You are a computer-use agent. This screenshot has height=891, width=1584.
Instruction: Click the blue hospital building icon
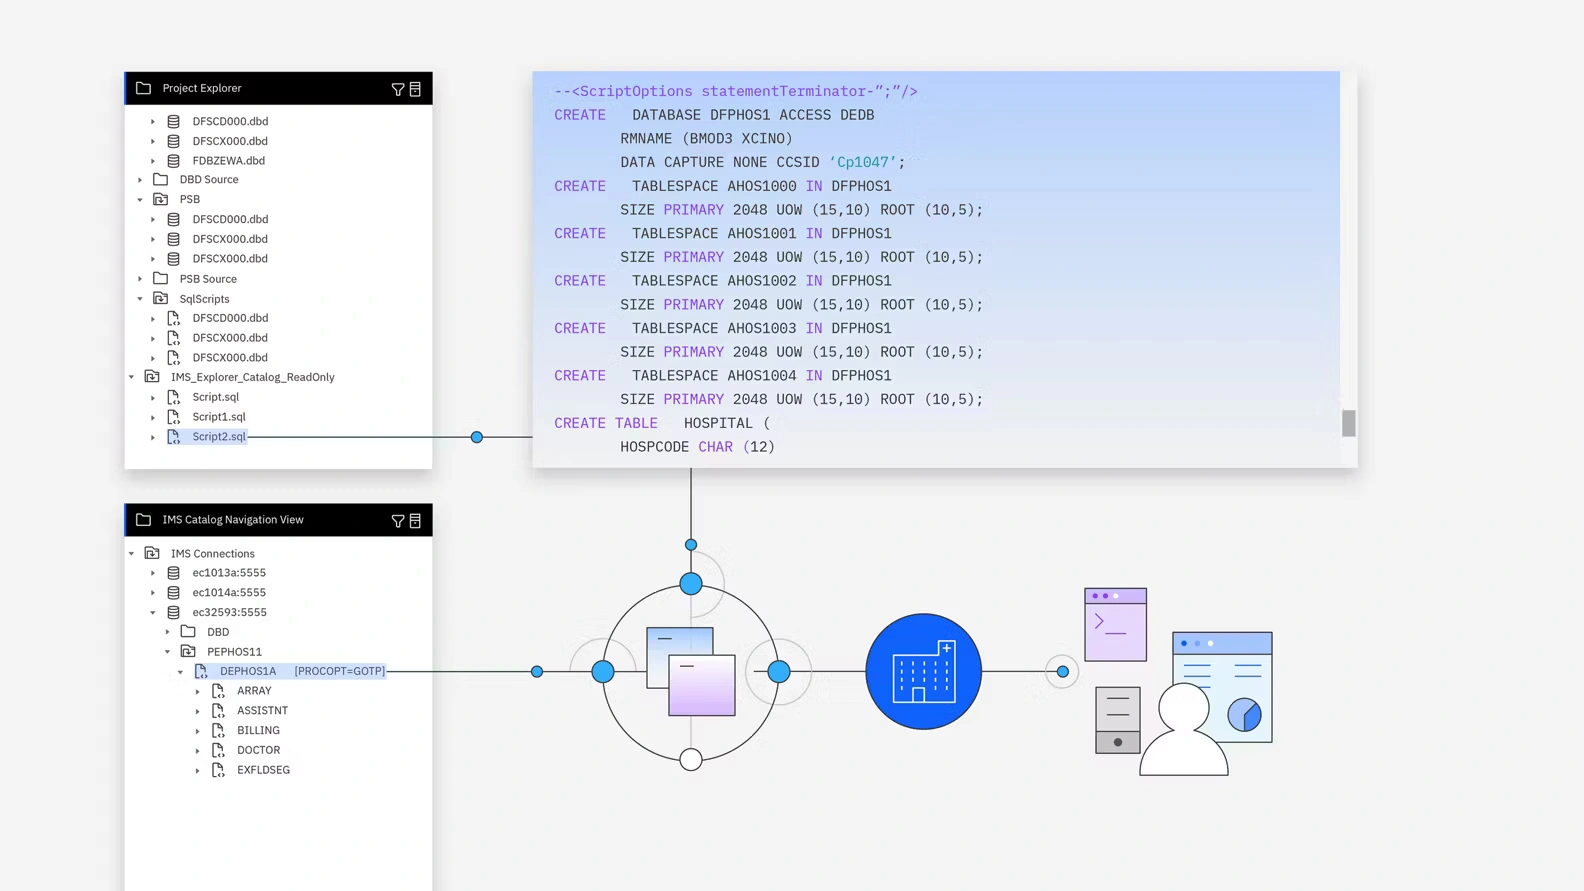point(923,671)
